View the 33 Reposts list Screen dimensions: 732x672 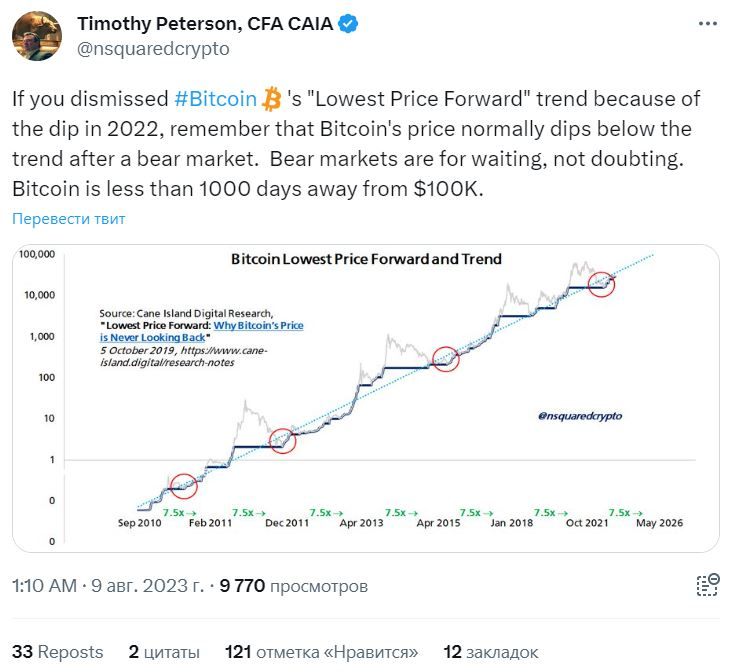tap(57, 652)
